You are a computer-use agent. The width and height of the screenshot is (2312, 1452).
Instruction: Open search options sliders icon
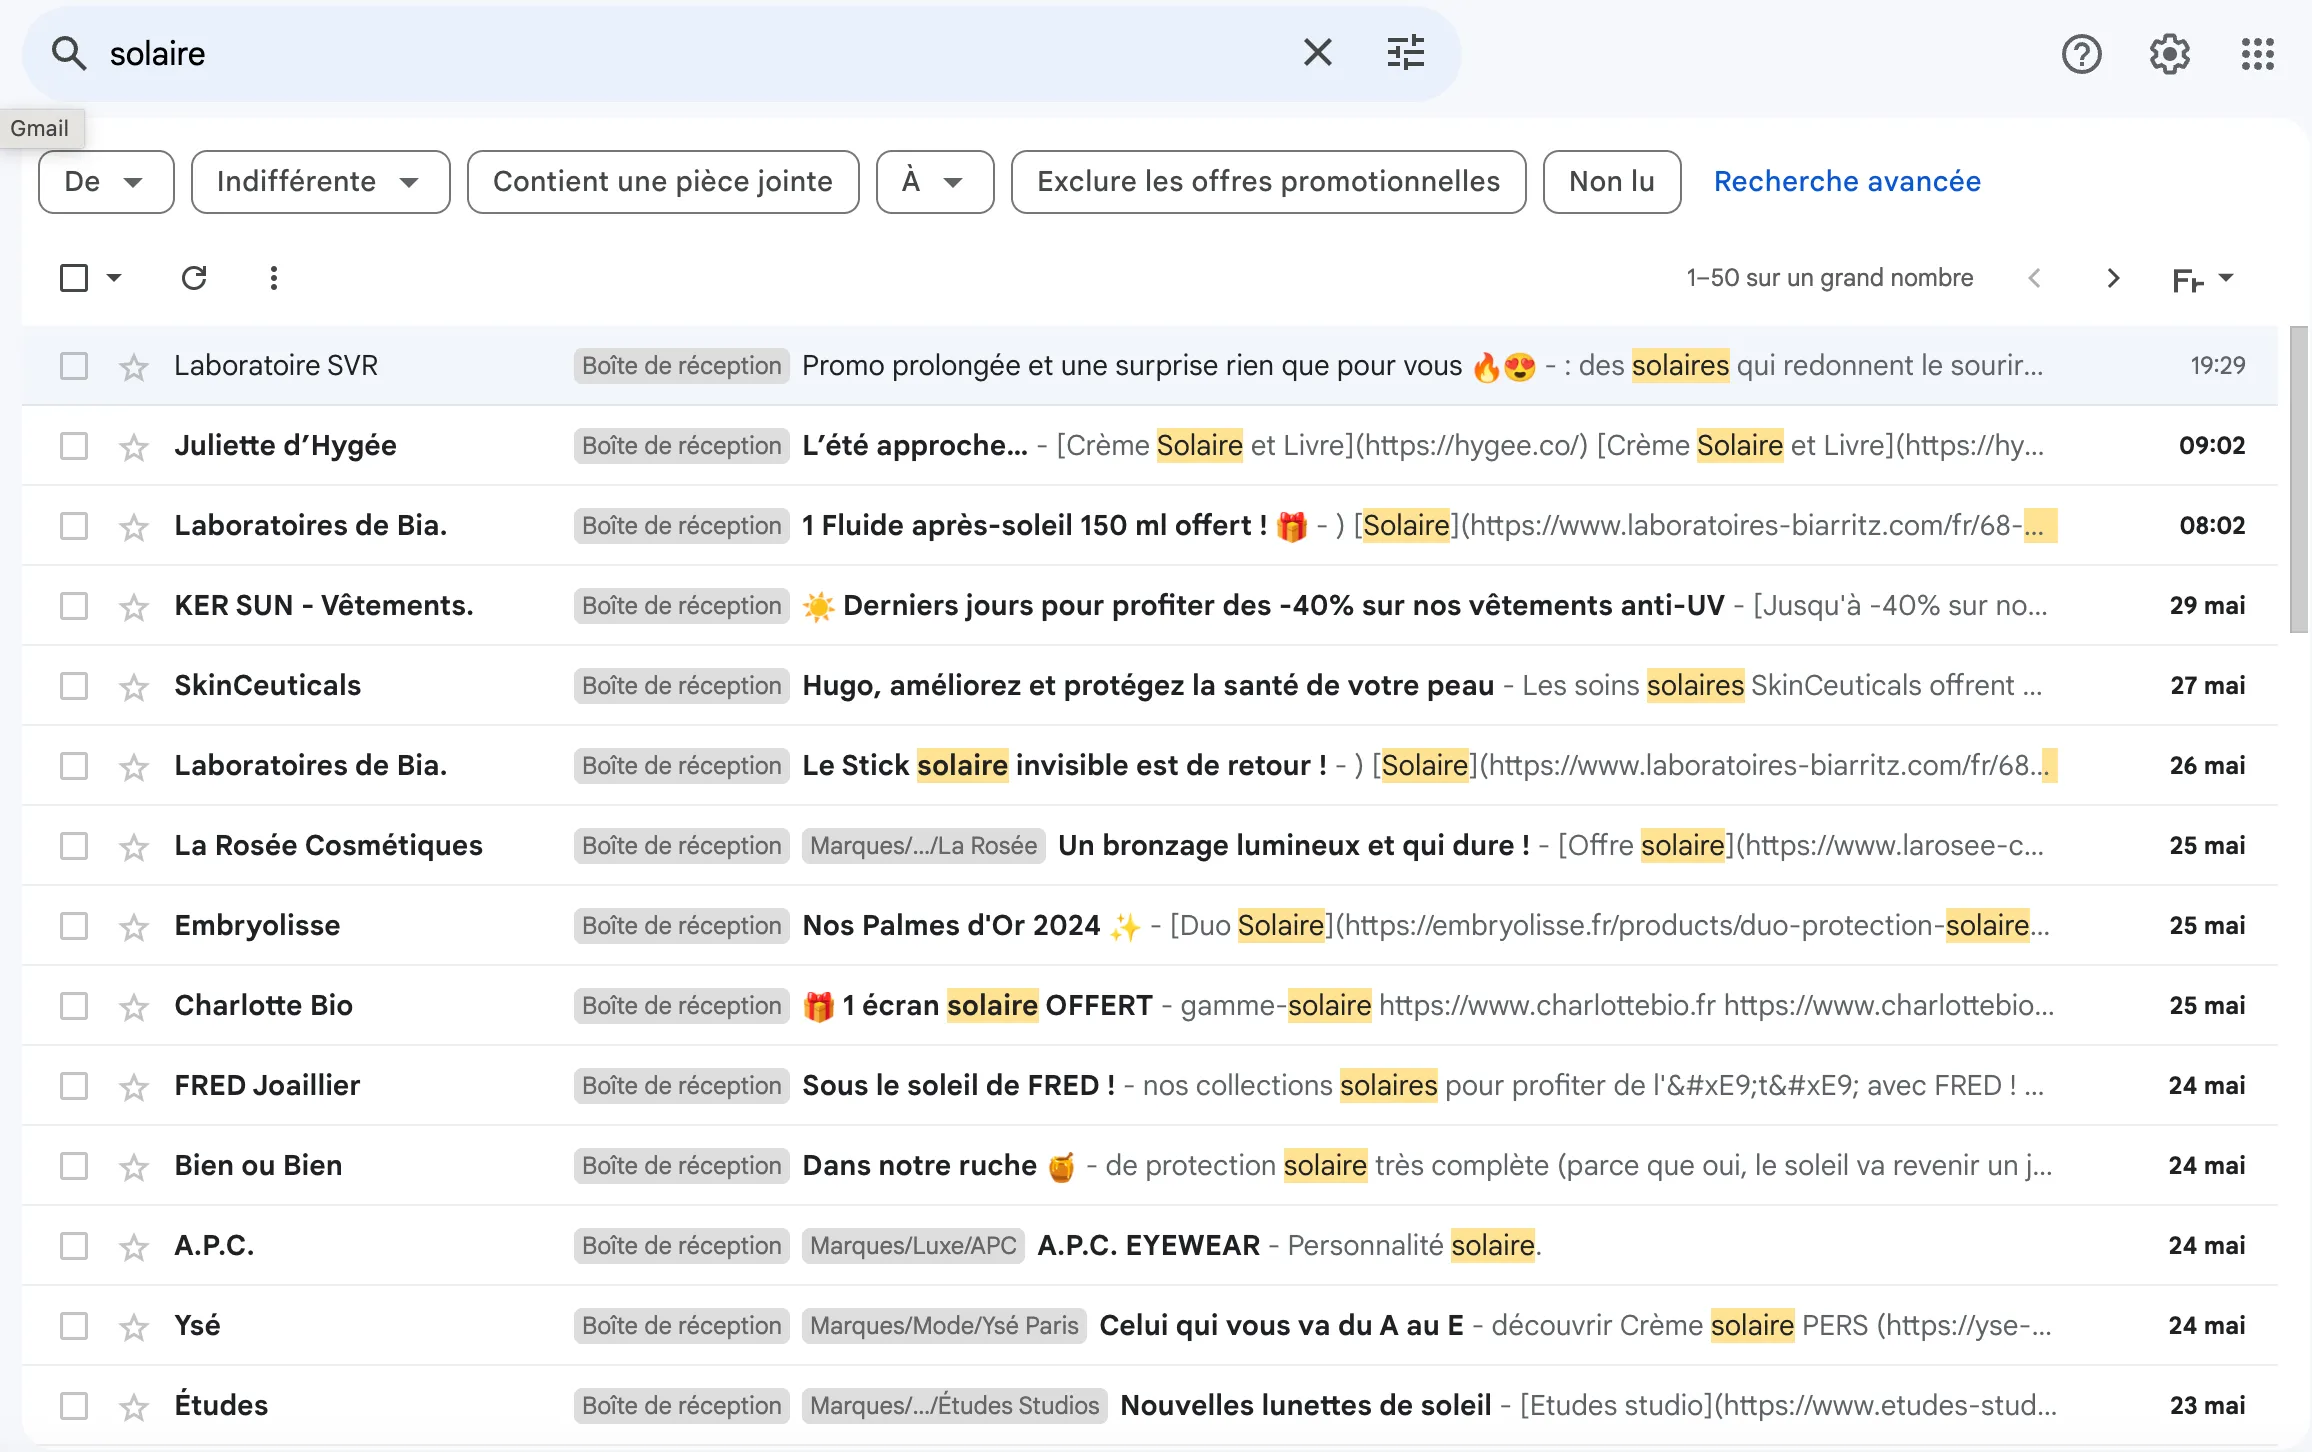tap(1405, 52)
